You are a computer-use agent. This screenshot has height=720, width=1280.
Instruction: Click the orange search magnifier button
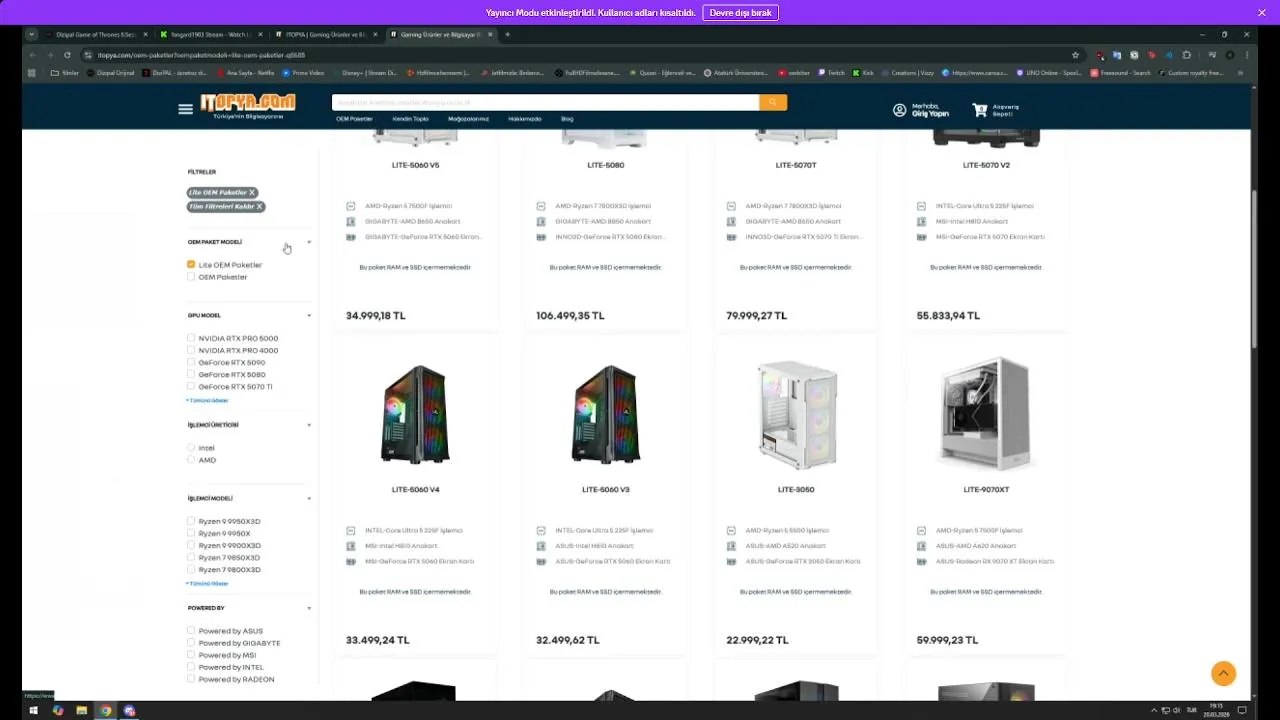point(773,102)
